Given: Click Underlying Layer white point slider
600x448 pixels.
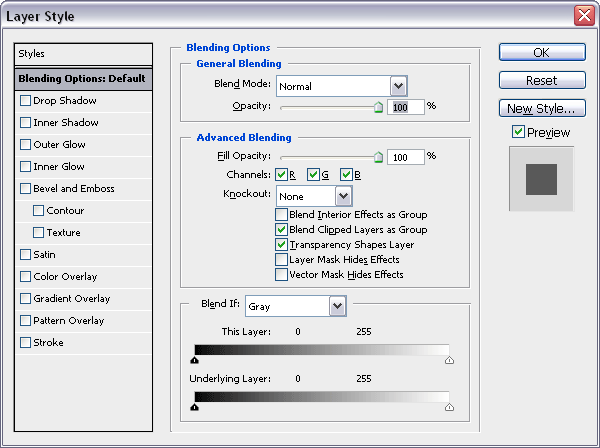Looking at the screenshot, I should (x=450, y=407).
